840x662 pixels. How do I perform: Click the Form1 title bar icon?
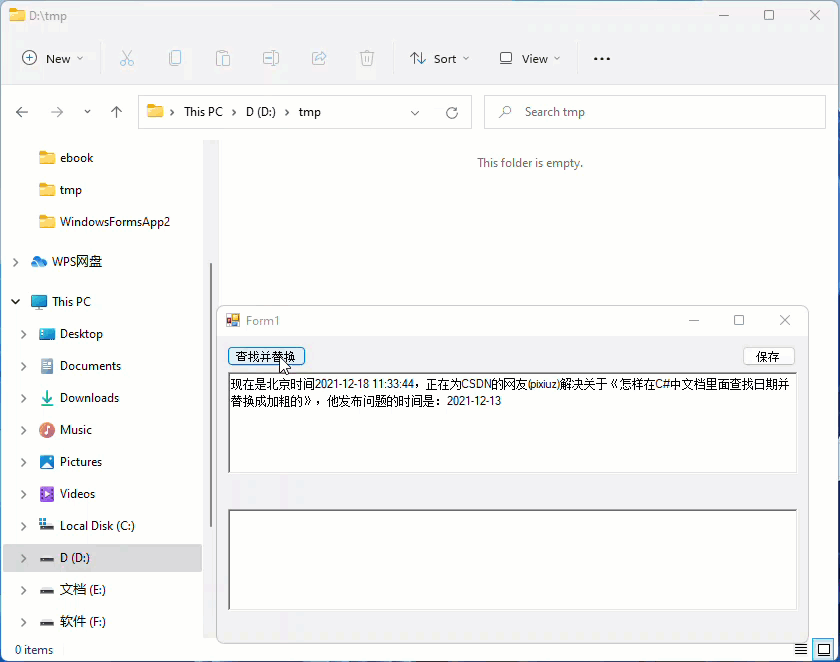click(232, 320)
